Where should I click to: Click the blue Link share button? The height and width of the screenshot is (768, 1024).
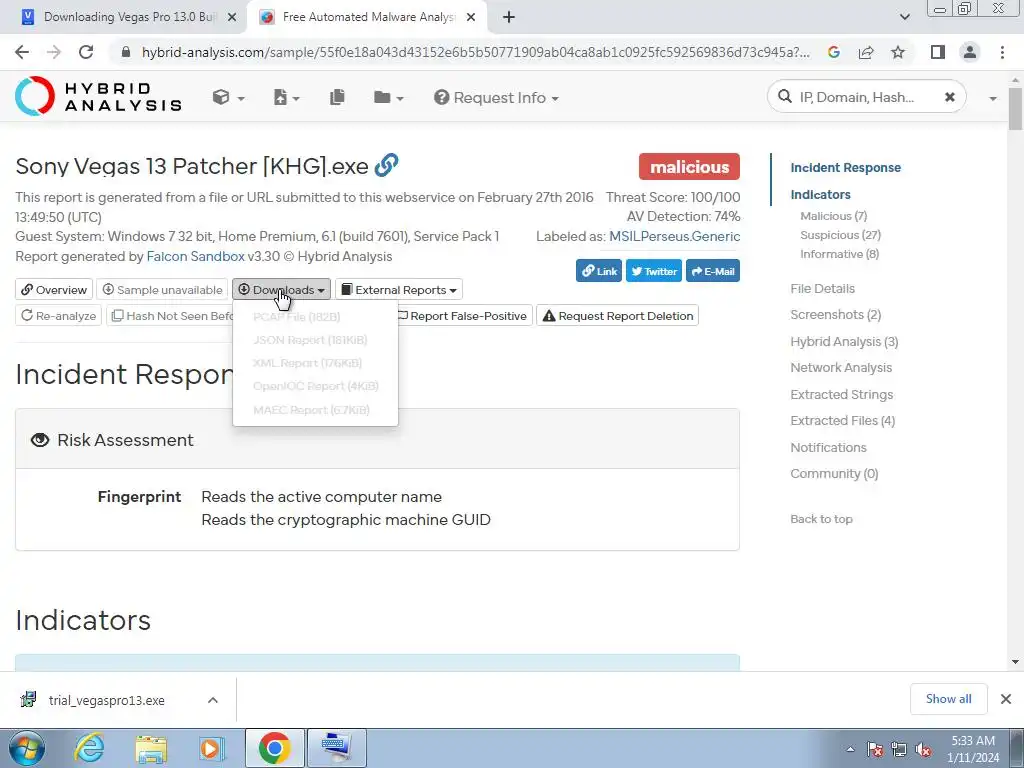click(599, 271)
